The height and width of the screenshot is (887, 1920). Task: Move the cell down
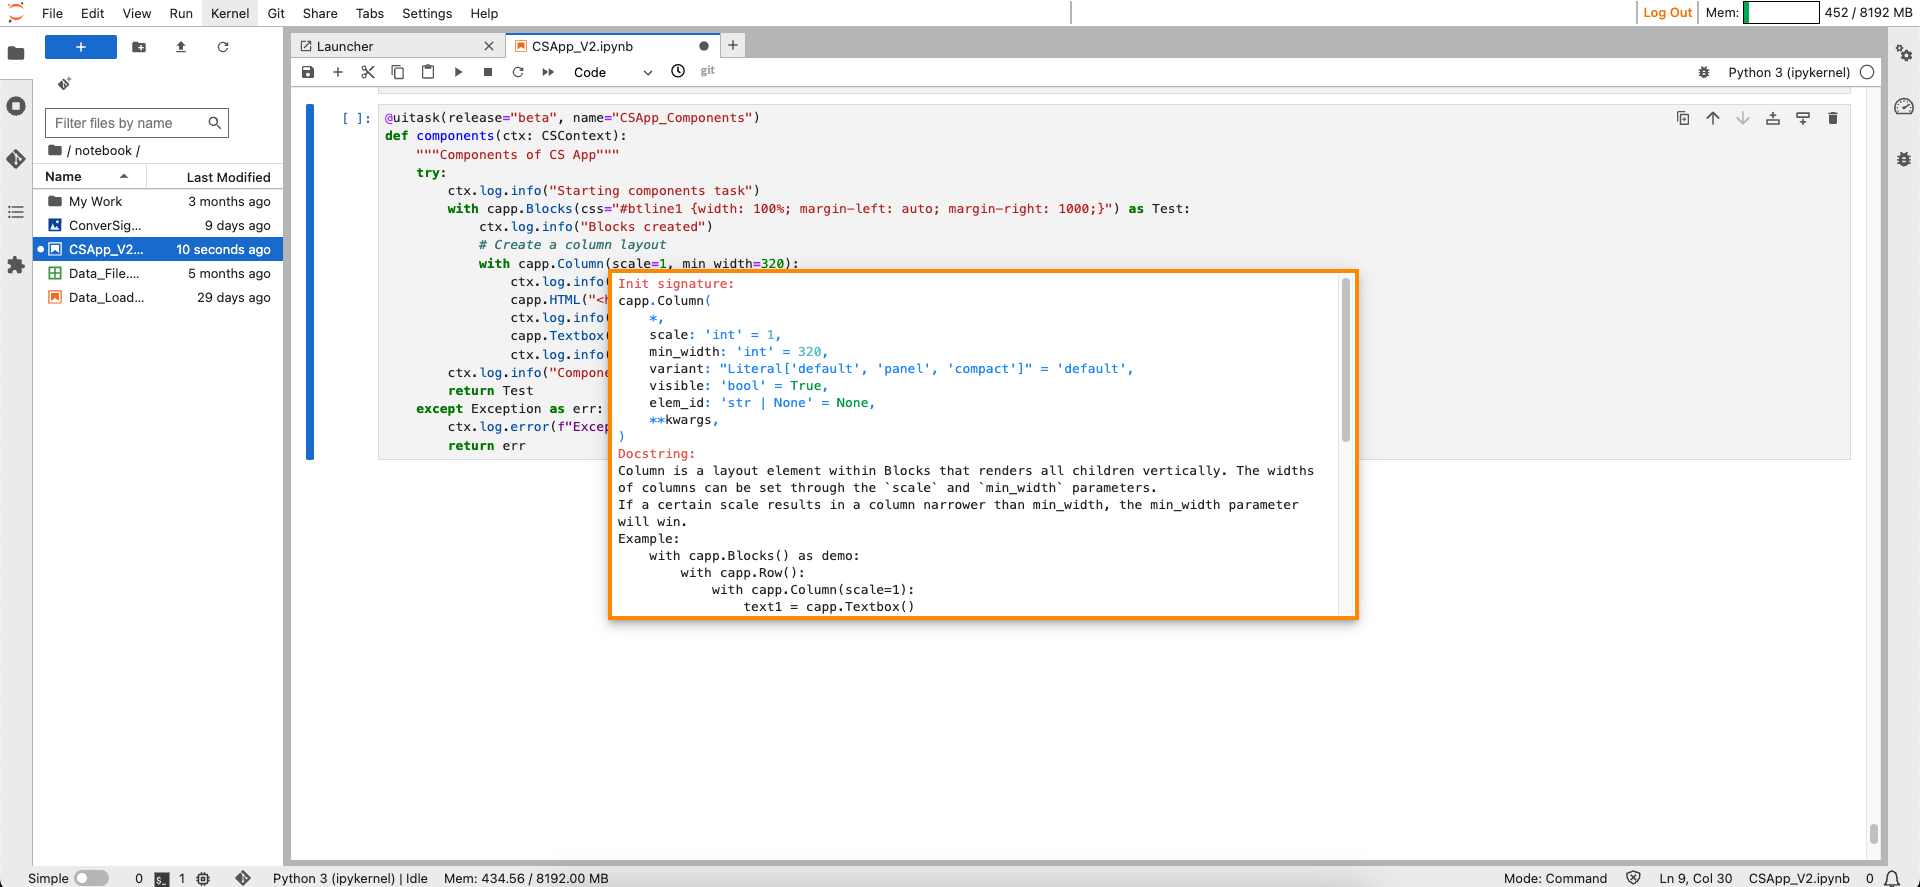click(1743, 118)
